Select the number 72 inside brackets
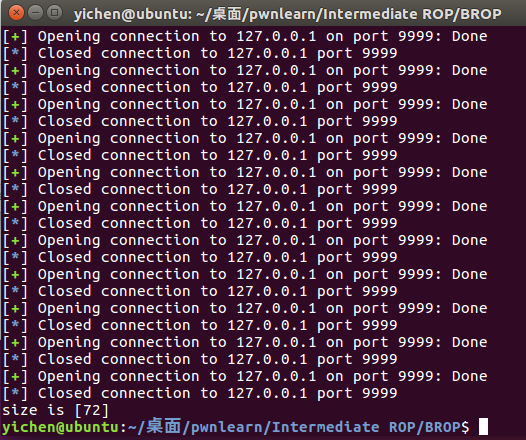 [91, 410]
